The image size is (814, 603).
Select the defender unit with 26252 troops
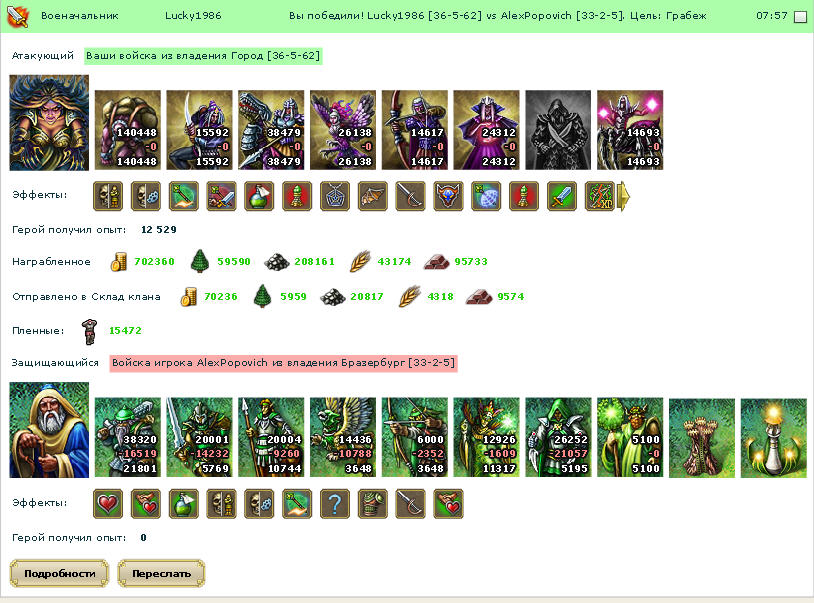558,437
